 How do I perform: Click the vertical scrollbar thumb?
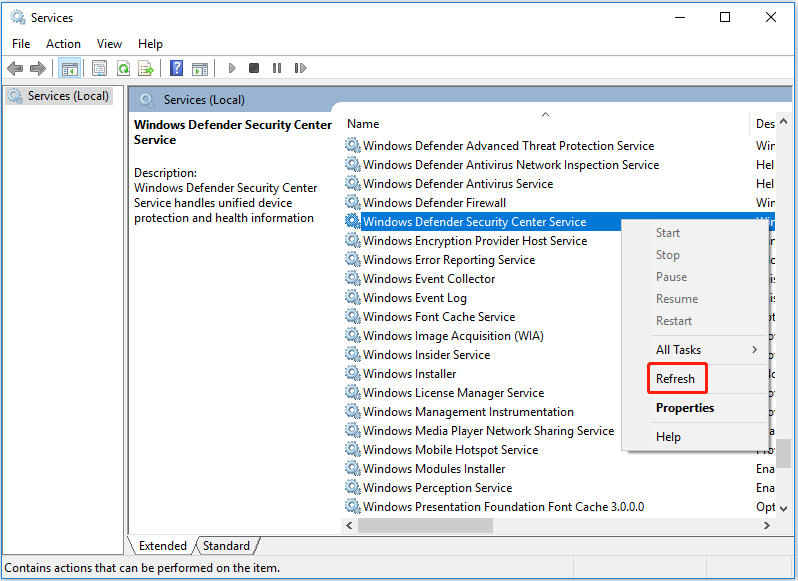point(784,454)
